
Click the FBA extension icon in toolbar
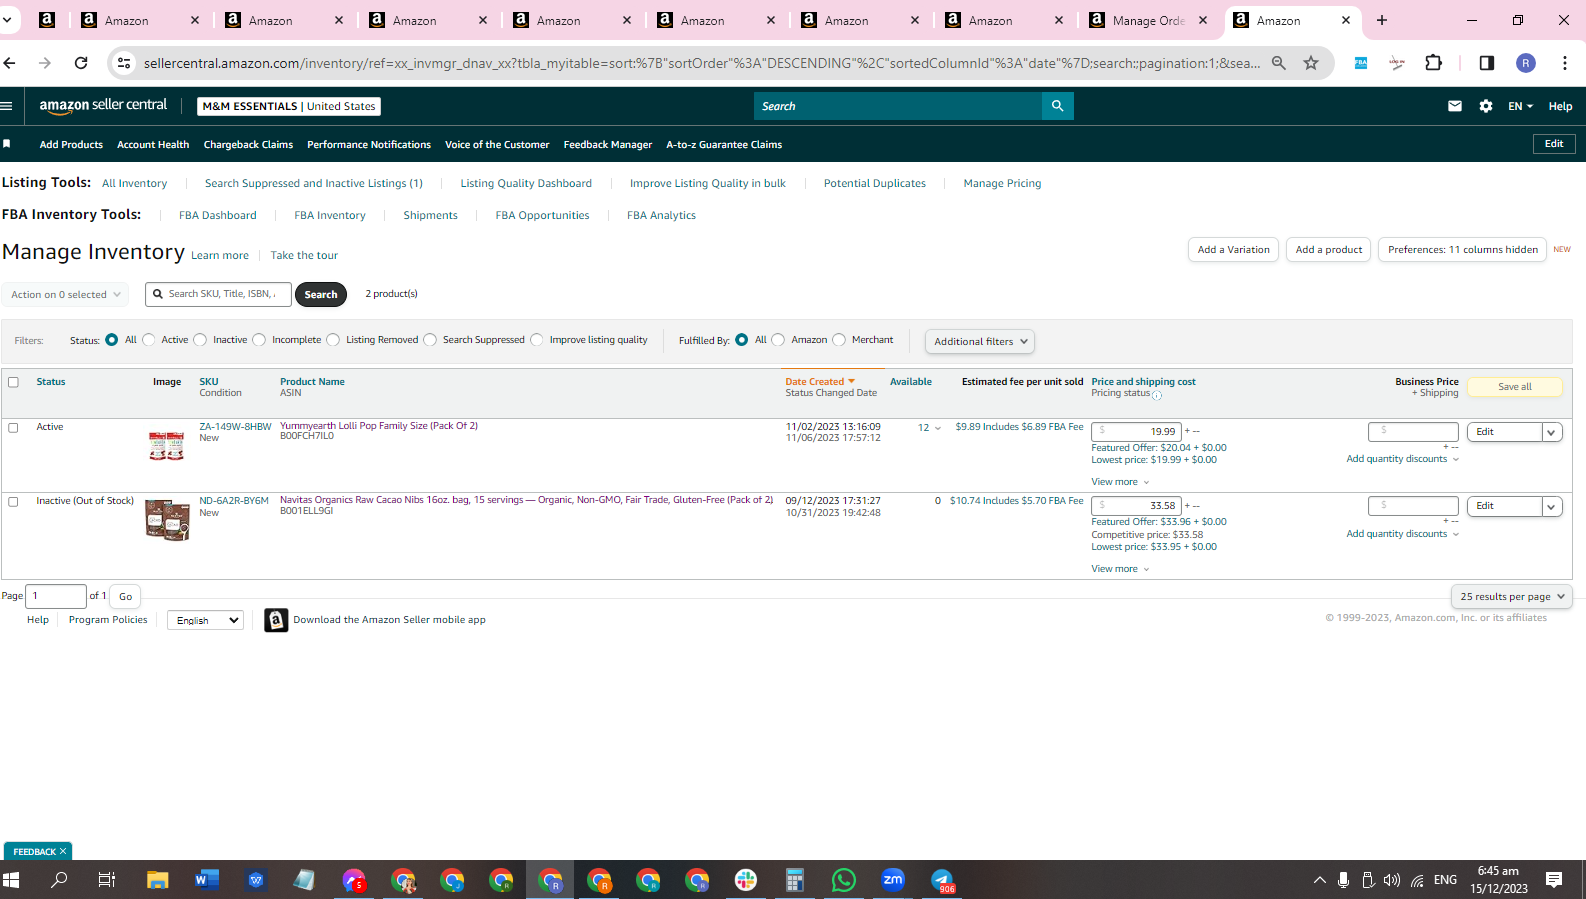click(1361, 63)
